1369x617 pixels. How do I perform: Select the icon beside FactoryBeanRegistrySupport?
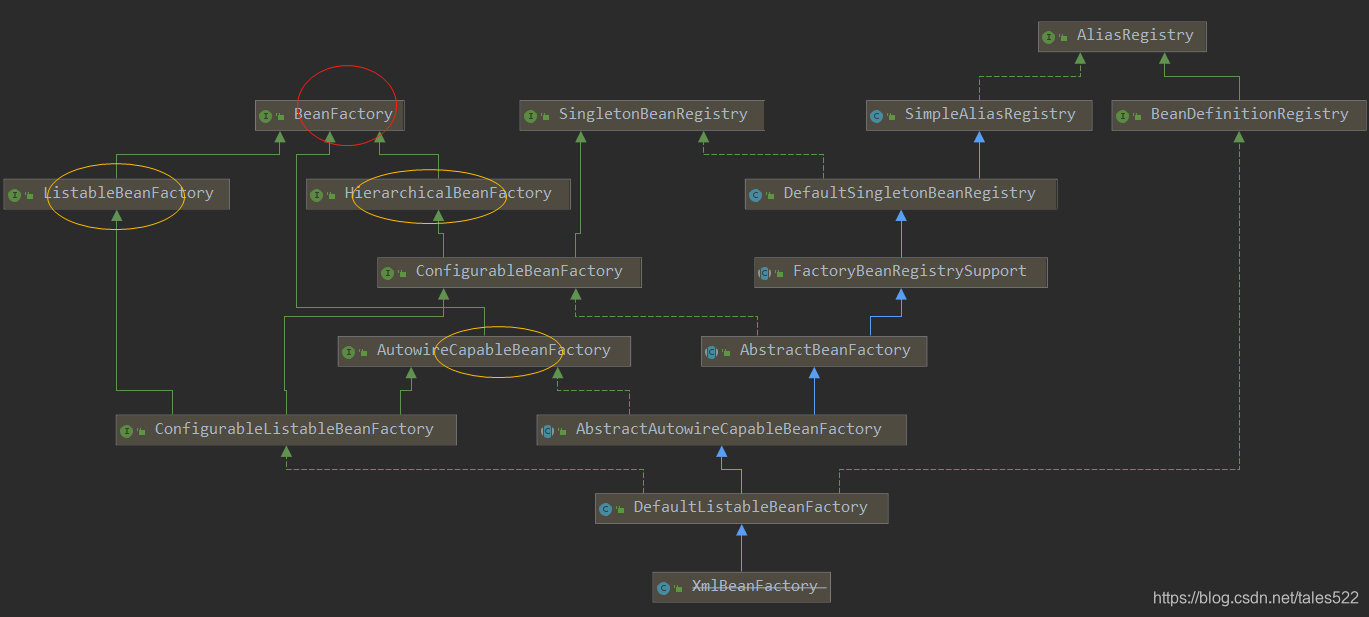click(x=764, y=271)
